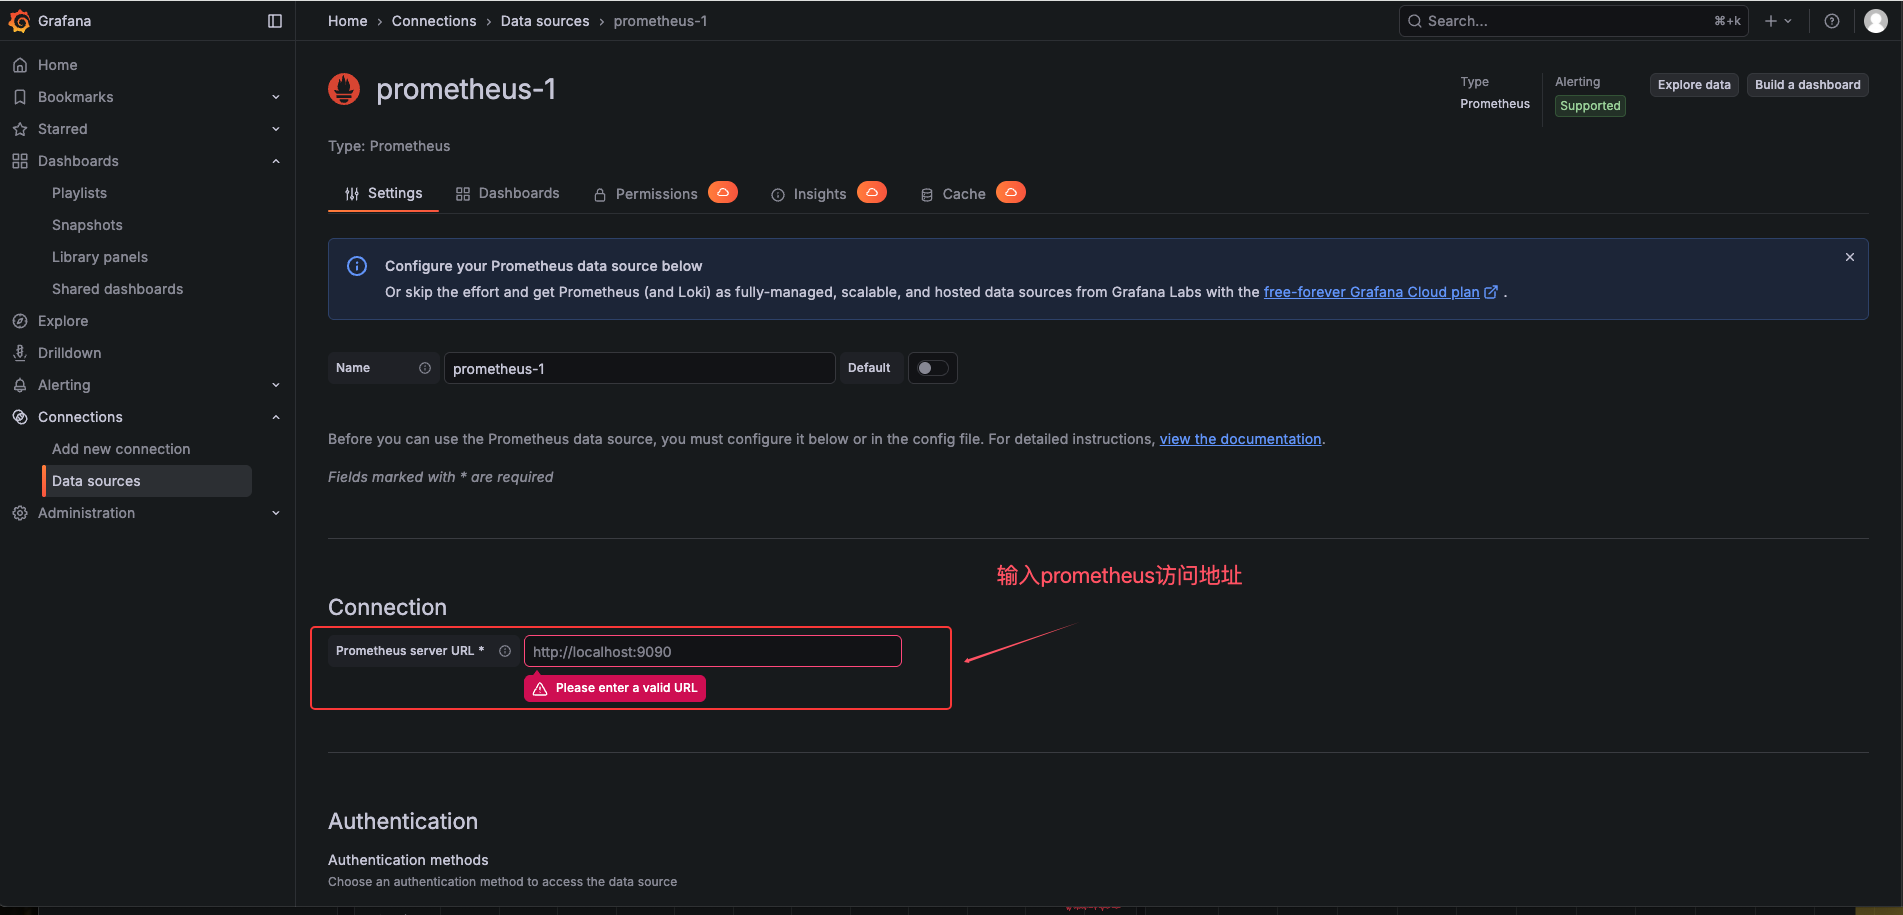Click the Bookmarks icon in sidebar
This screenshot has height=915, width=1903.
[x=20, y=97]
